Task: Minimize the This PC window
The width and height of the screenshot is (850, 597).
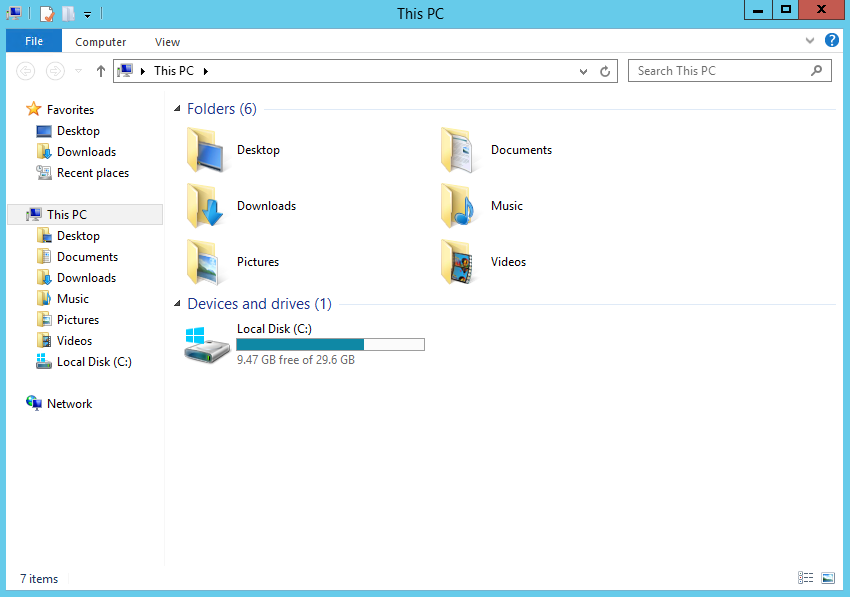Action: (758, 10)
